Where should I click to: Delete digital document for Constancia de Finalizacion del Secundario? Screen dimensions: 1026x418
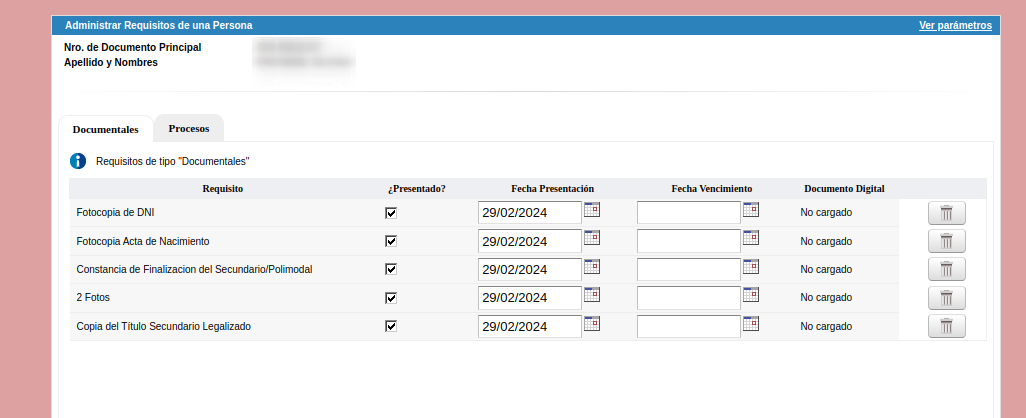tap(946, 270)
